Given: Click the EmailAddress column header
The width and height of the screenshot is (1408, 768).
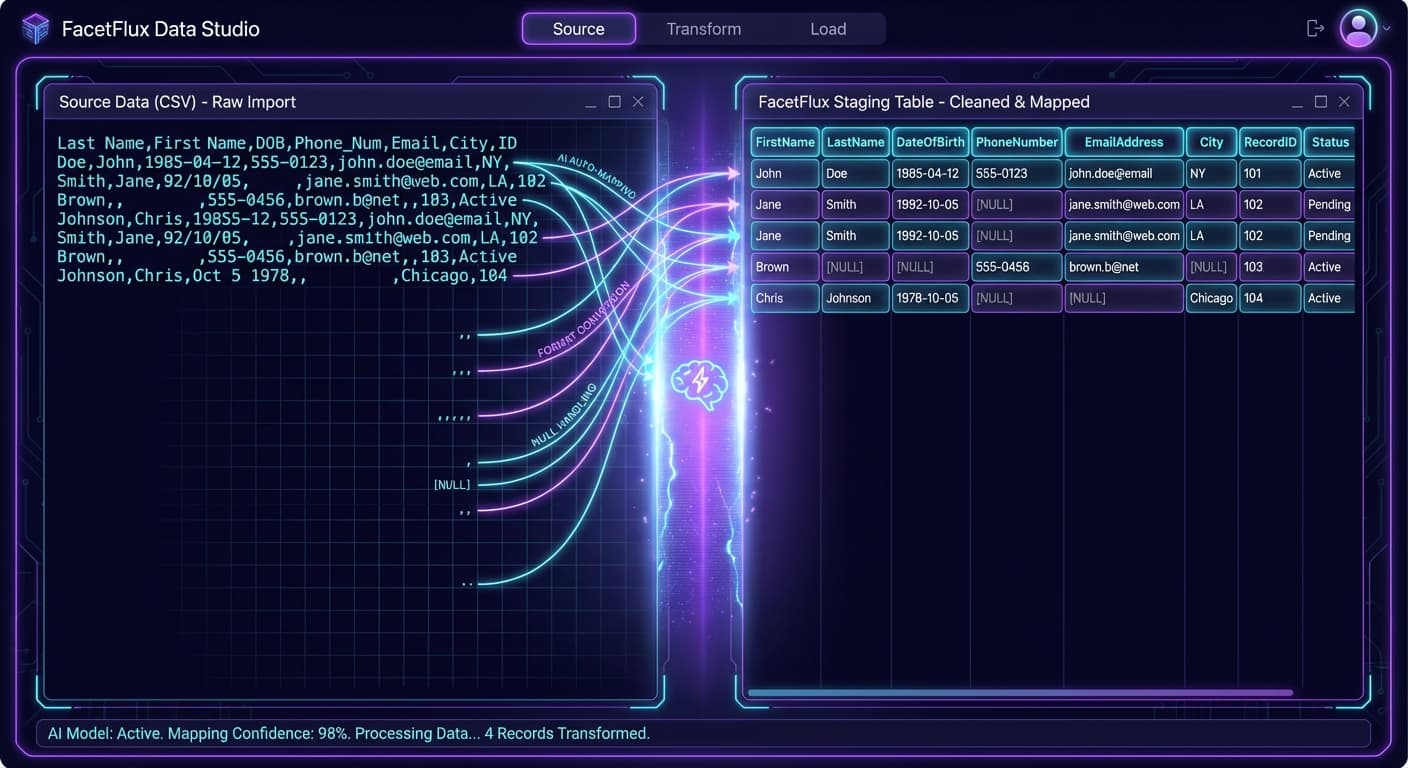Looking at the screenshot, I should 1123,141.
